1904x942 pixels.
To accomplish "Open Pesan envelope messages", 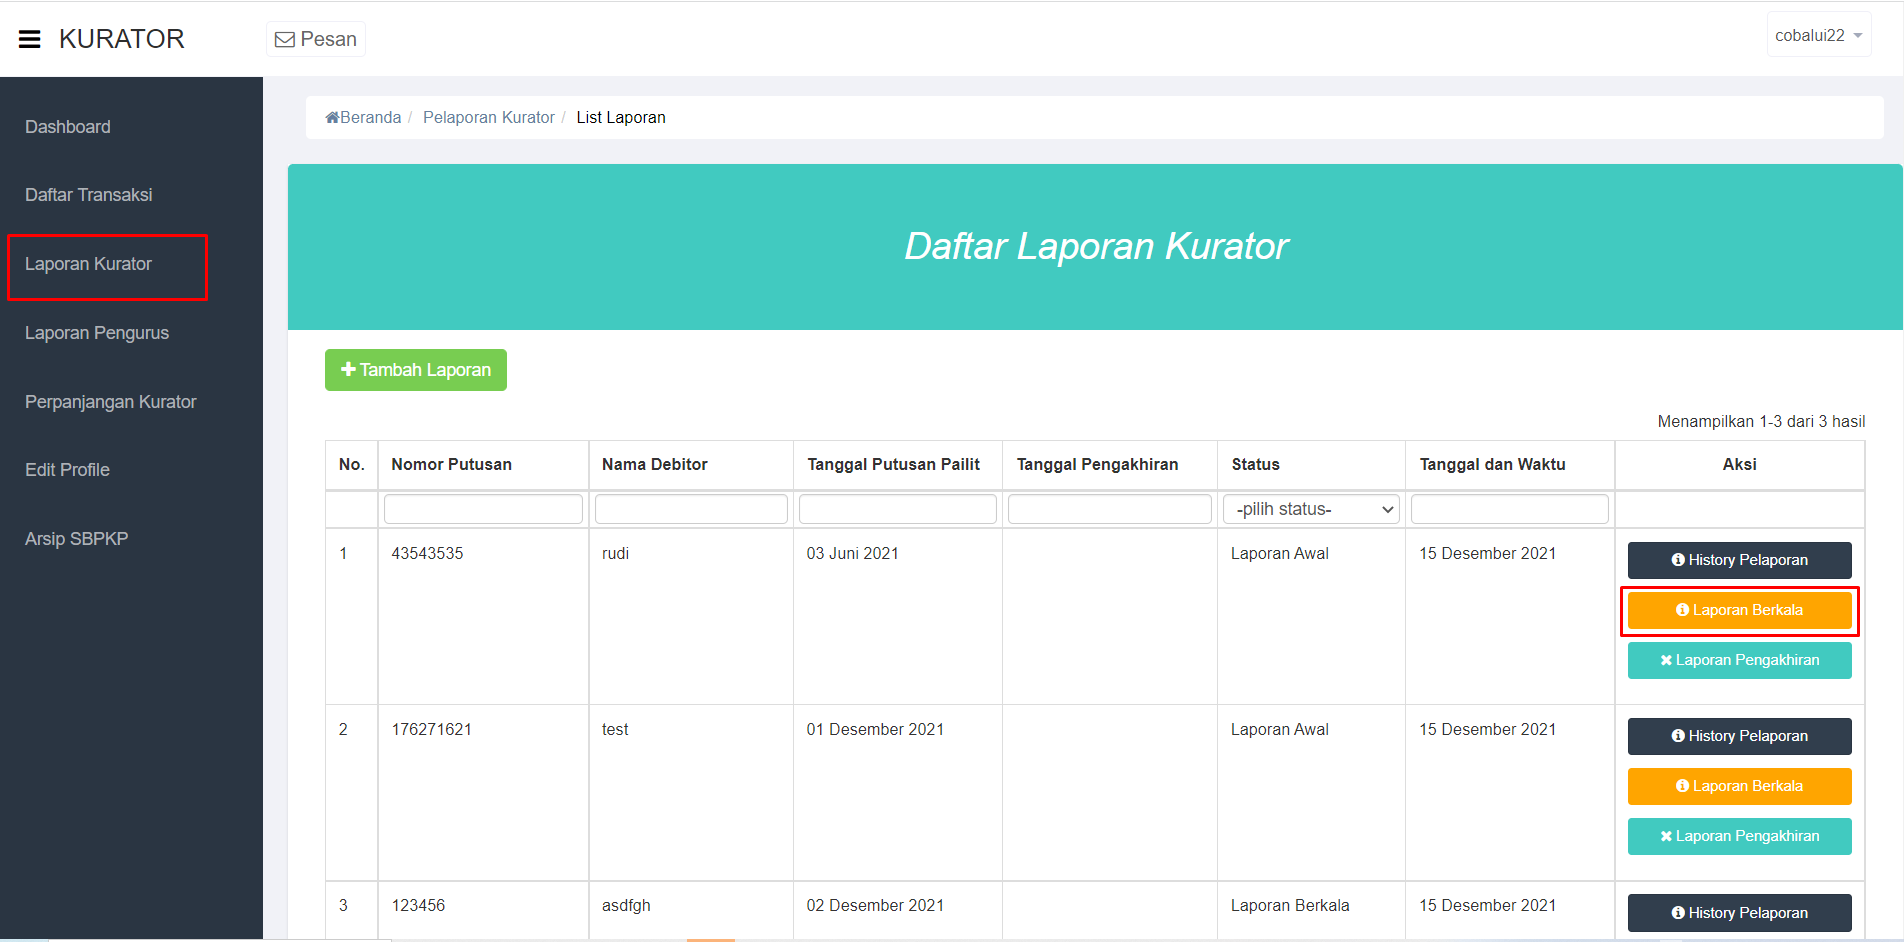I will [316, 39].
